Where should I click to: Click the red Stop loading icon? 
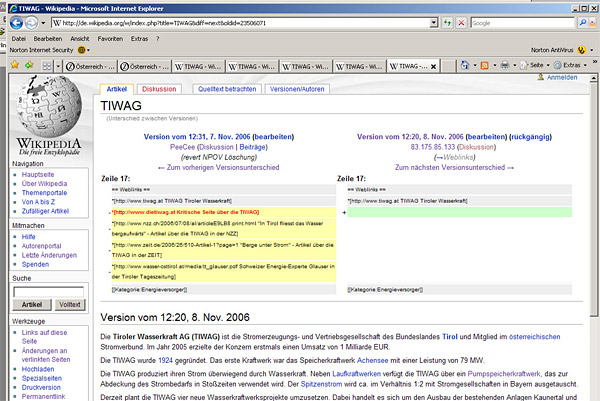point(461,23)
